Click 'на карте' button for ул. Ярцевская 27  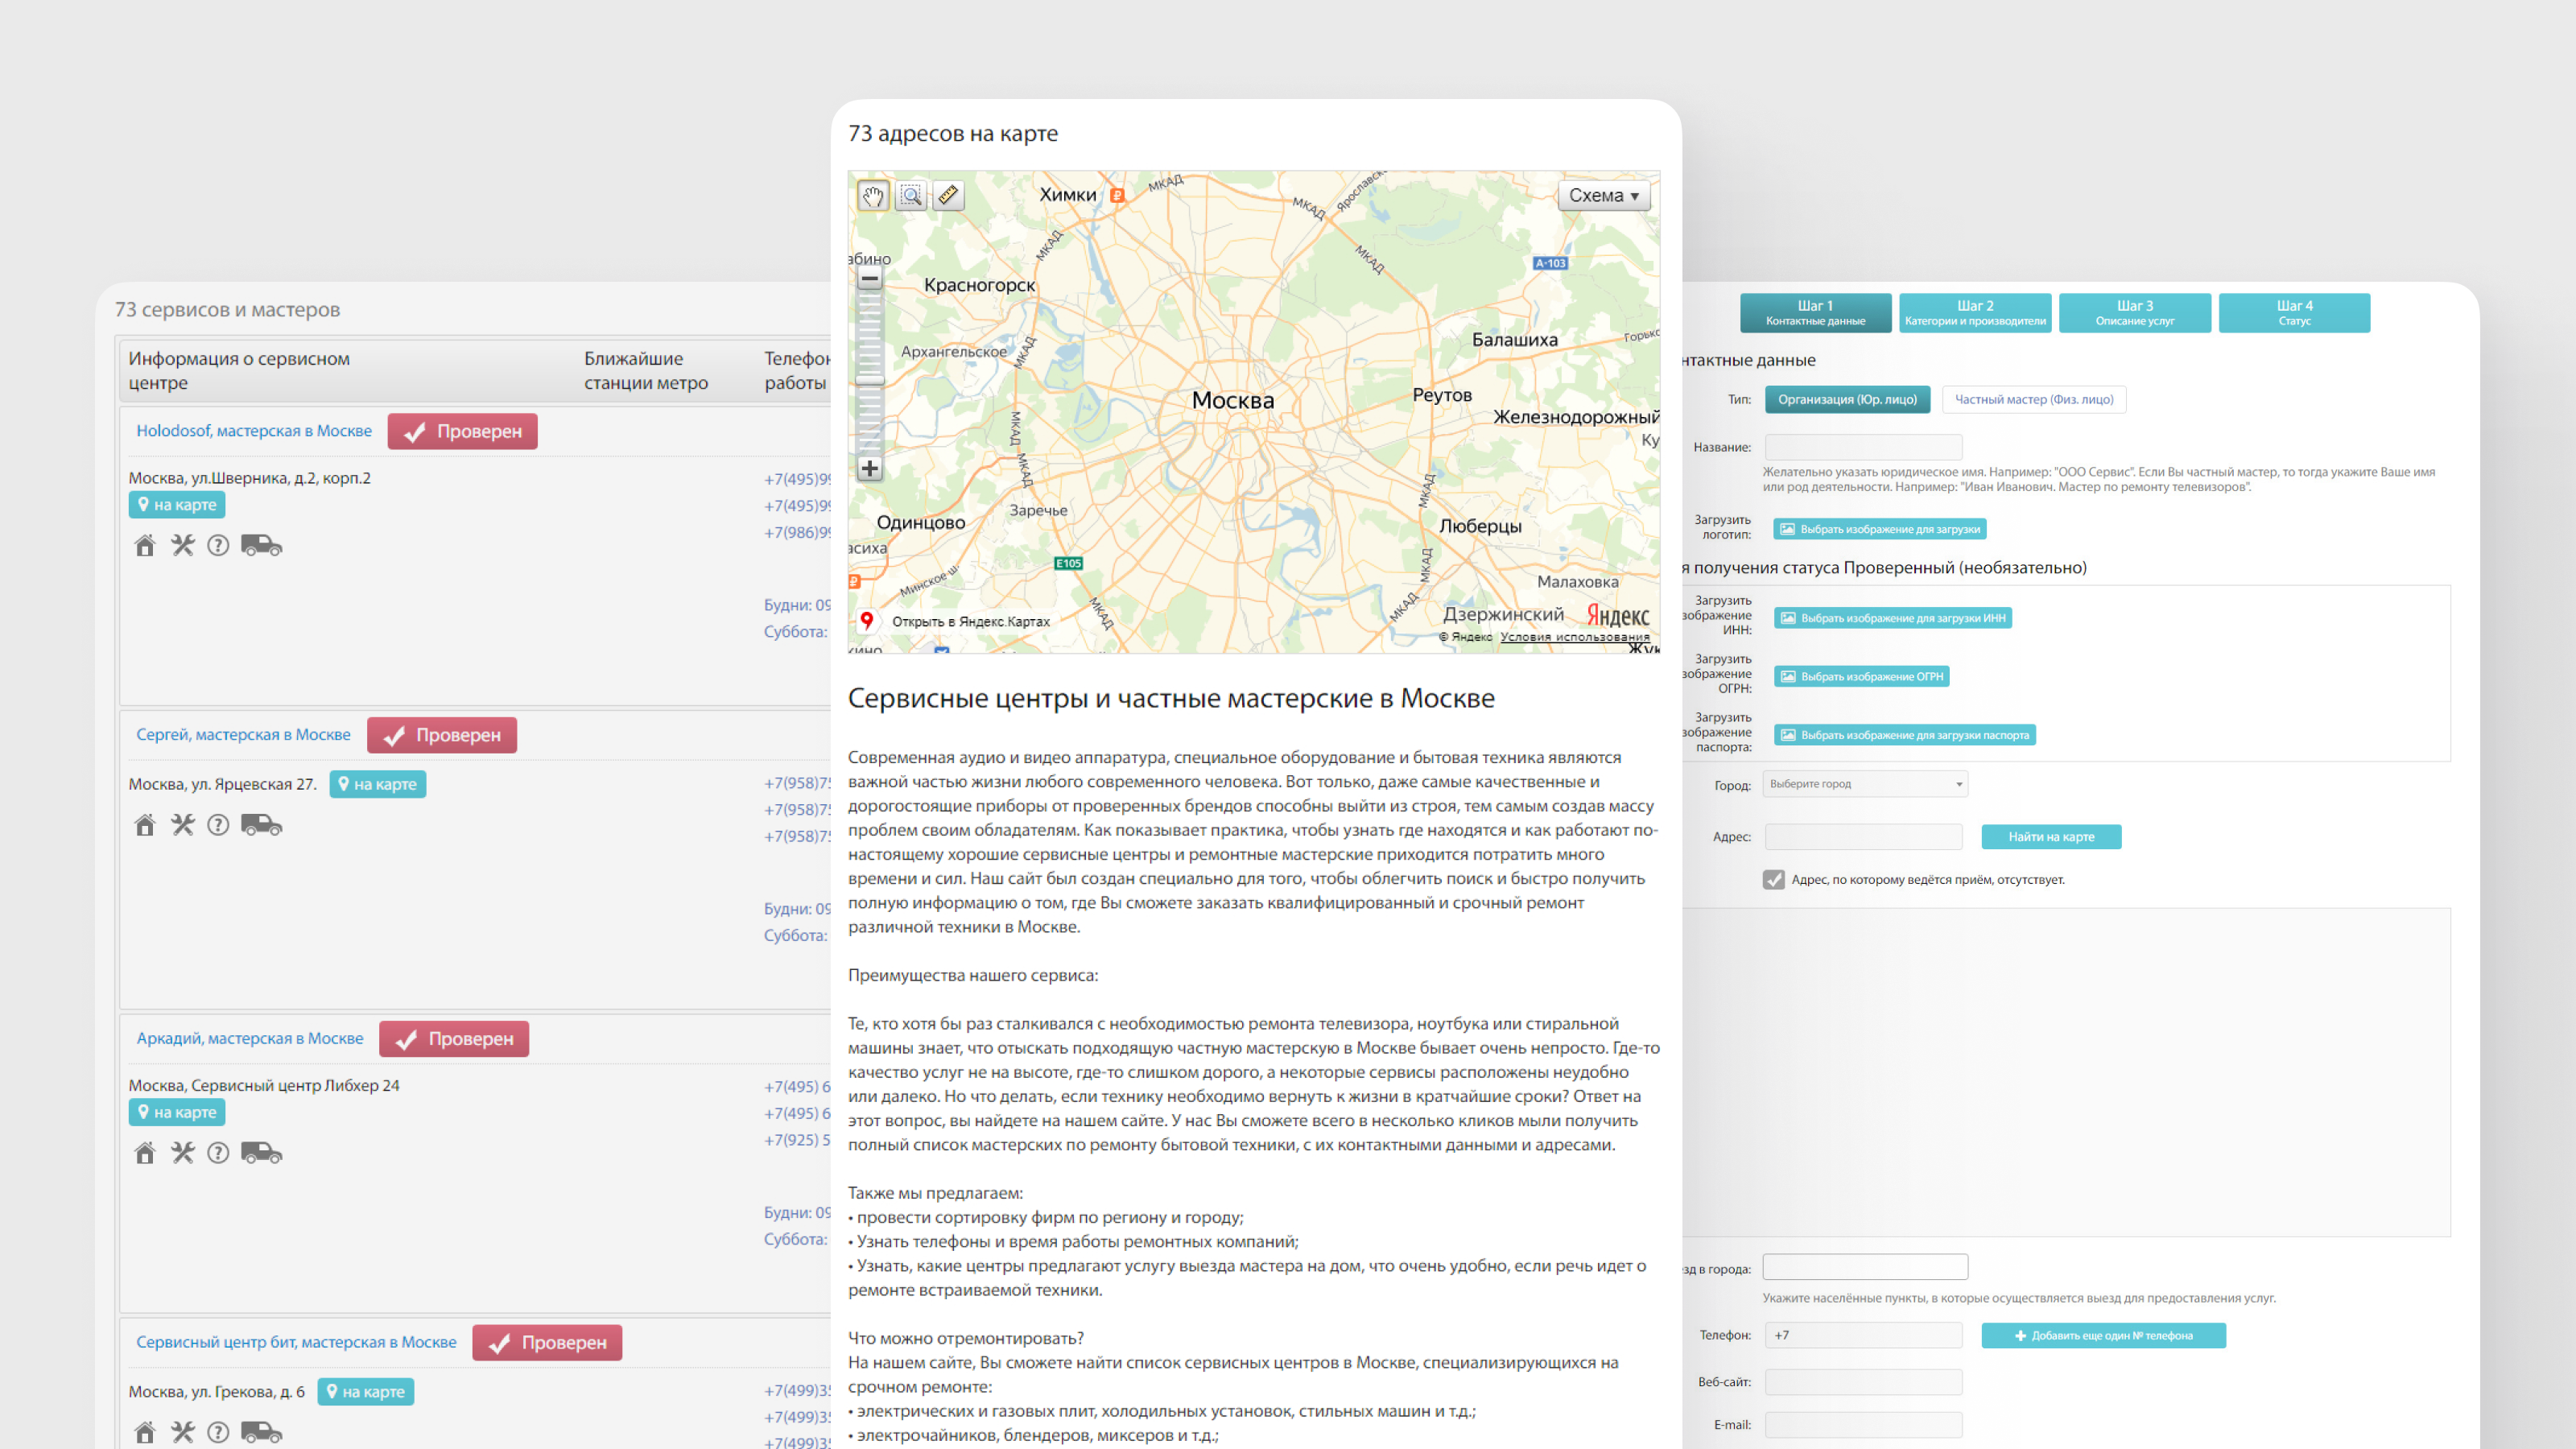pyautogui.click(x=377, y=784)
